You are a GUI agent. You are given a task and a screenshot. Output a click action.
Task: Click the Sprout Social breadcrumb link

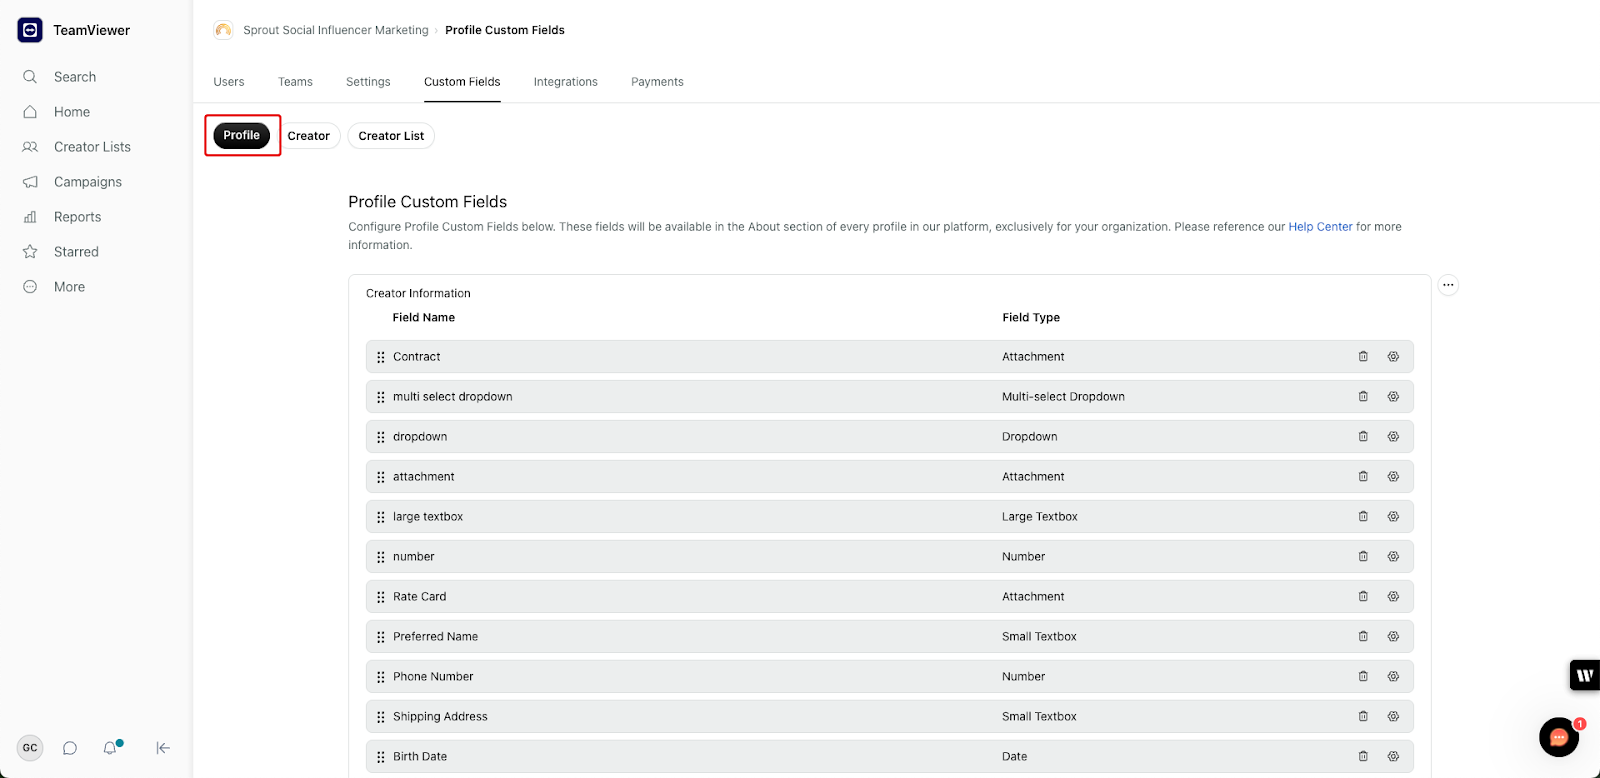pos(335,30)
